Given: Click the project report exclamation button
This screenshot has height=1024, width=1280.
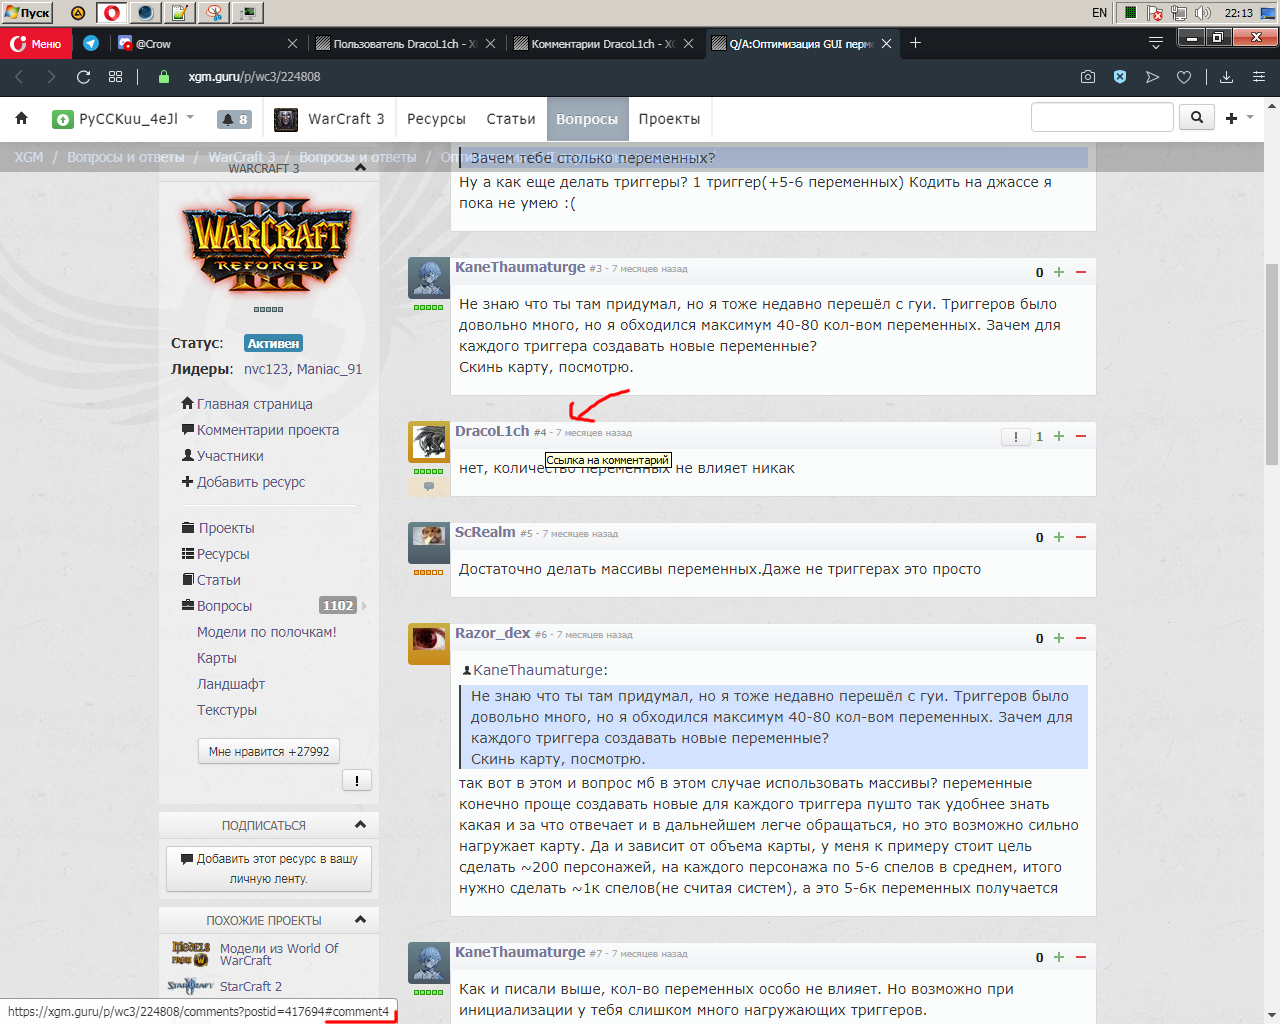Looking at the screenshot, I should point(357,780).
